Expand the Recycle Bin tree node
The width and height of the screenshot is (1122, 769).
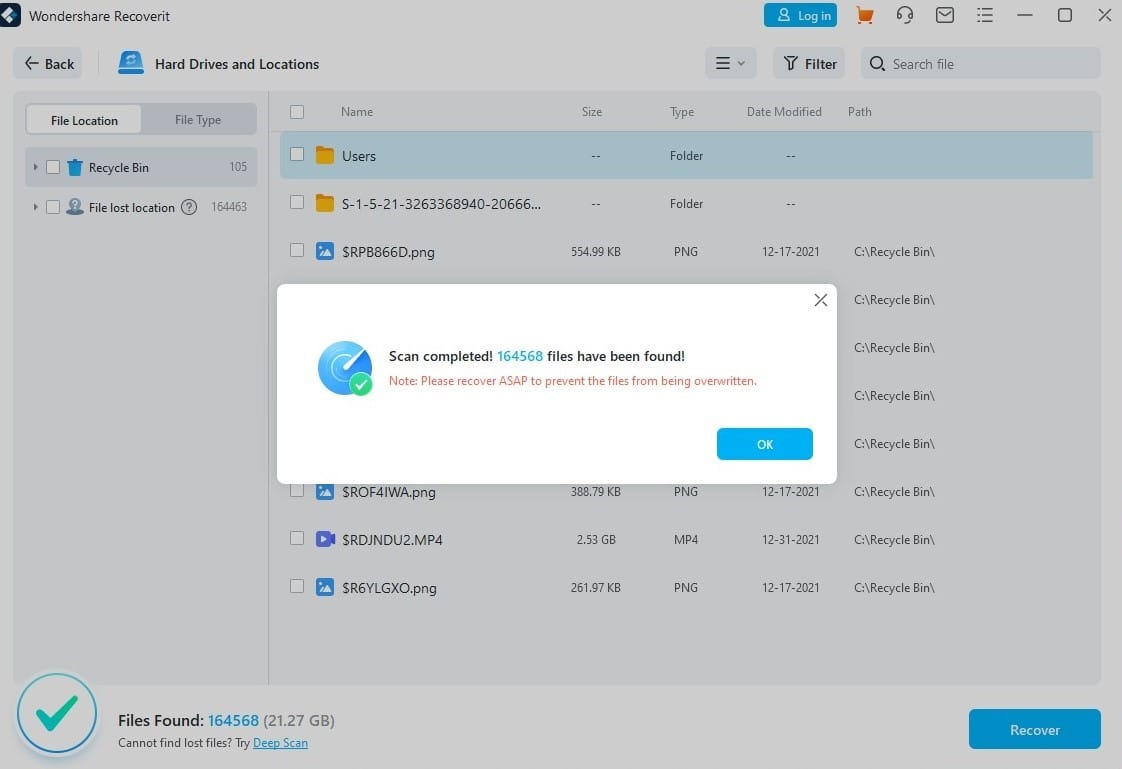pyautogui.click(x=35, y=167)
